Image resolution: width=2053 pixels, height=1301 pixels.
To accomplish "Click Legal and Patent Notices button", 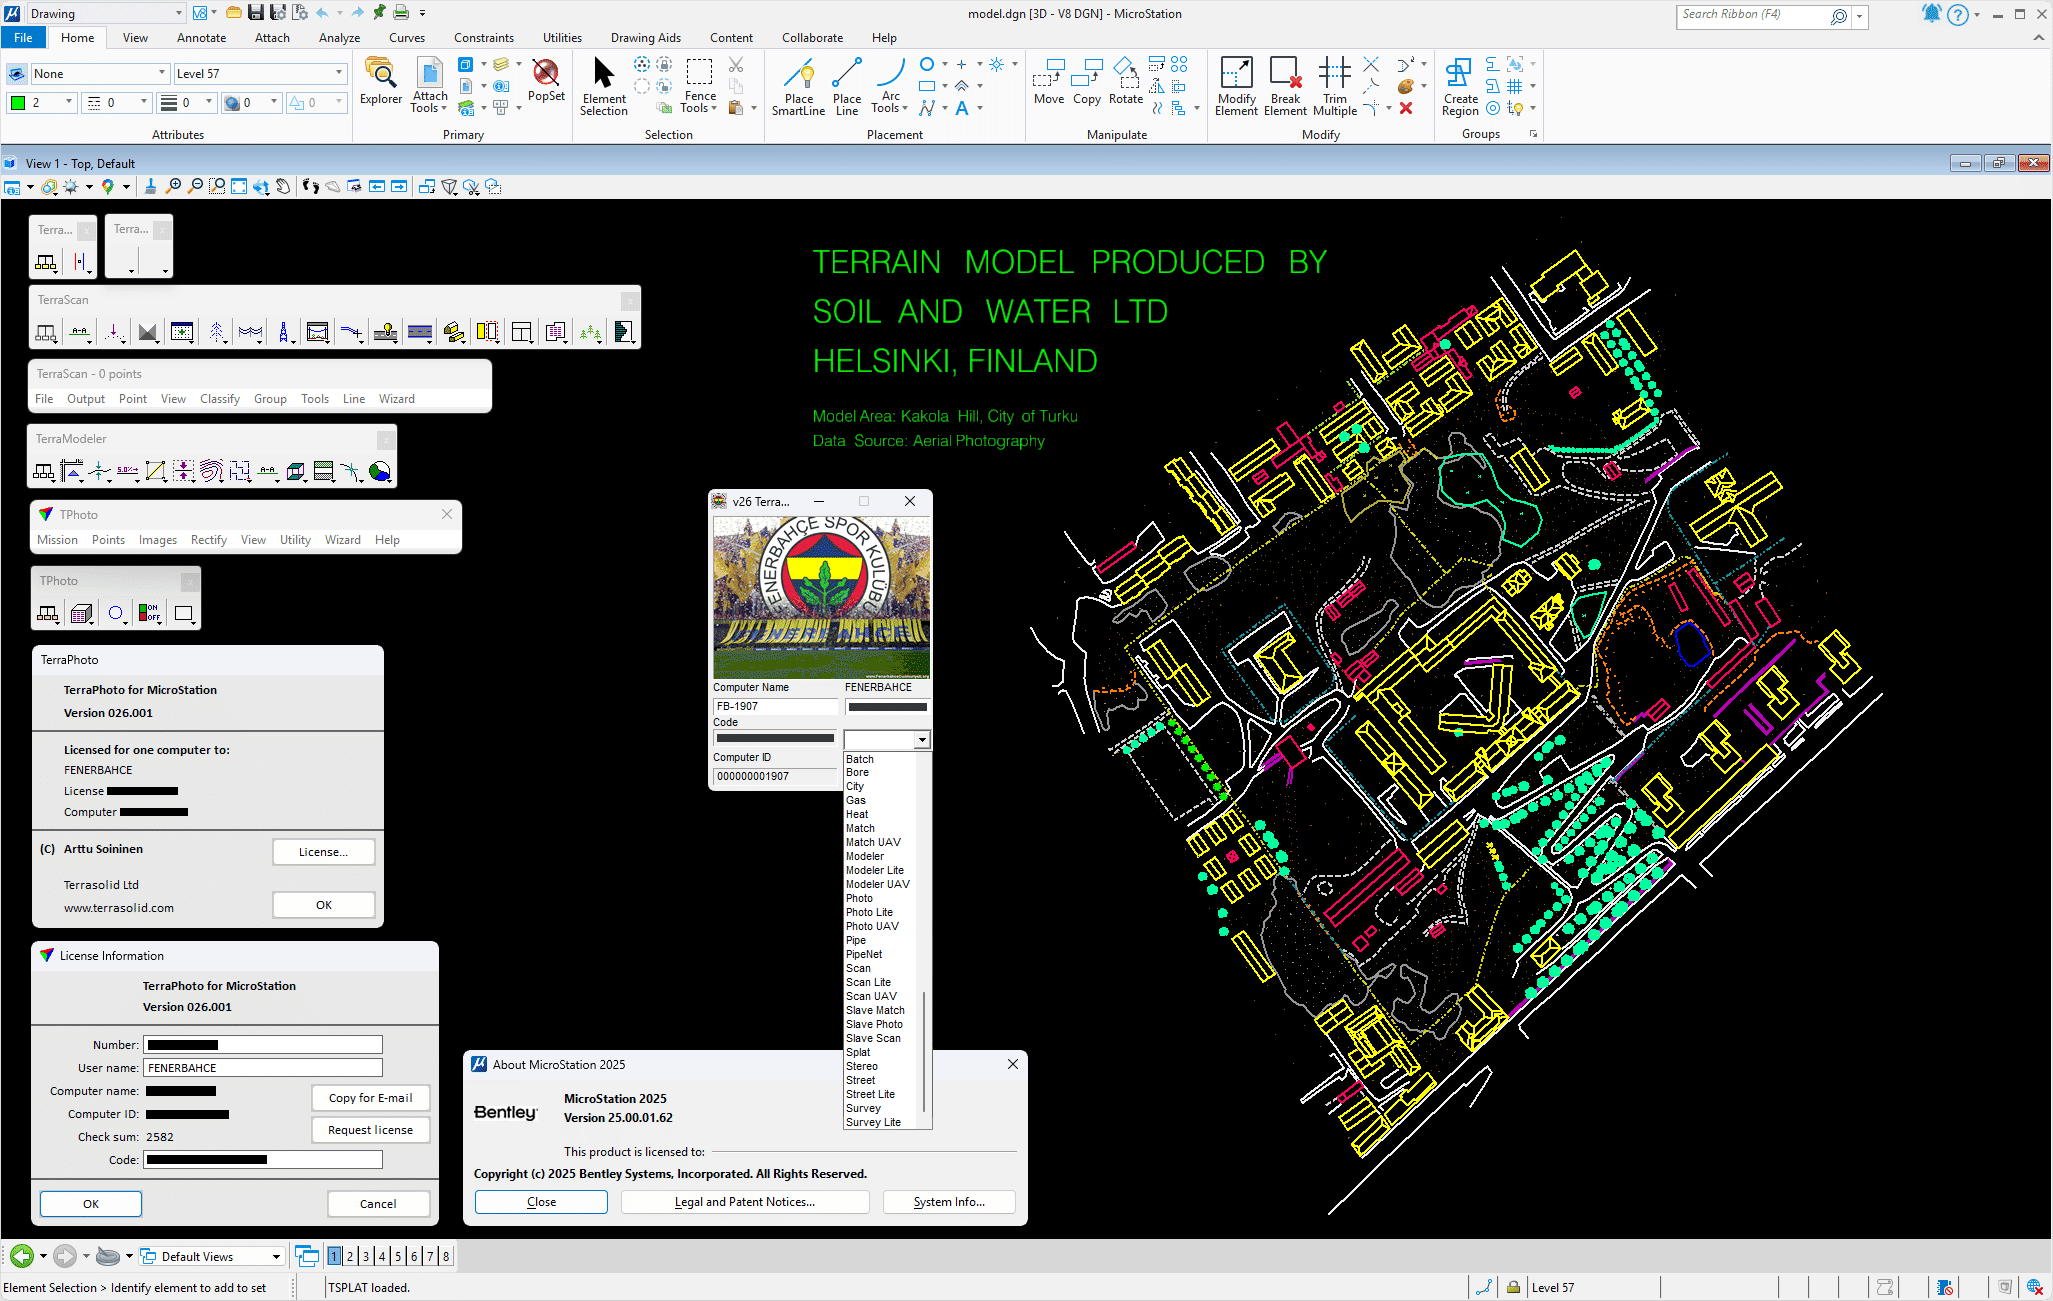I will (x=744, y=1201).
